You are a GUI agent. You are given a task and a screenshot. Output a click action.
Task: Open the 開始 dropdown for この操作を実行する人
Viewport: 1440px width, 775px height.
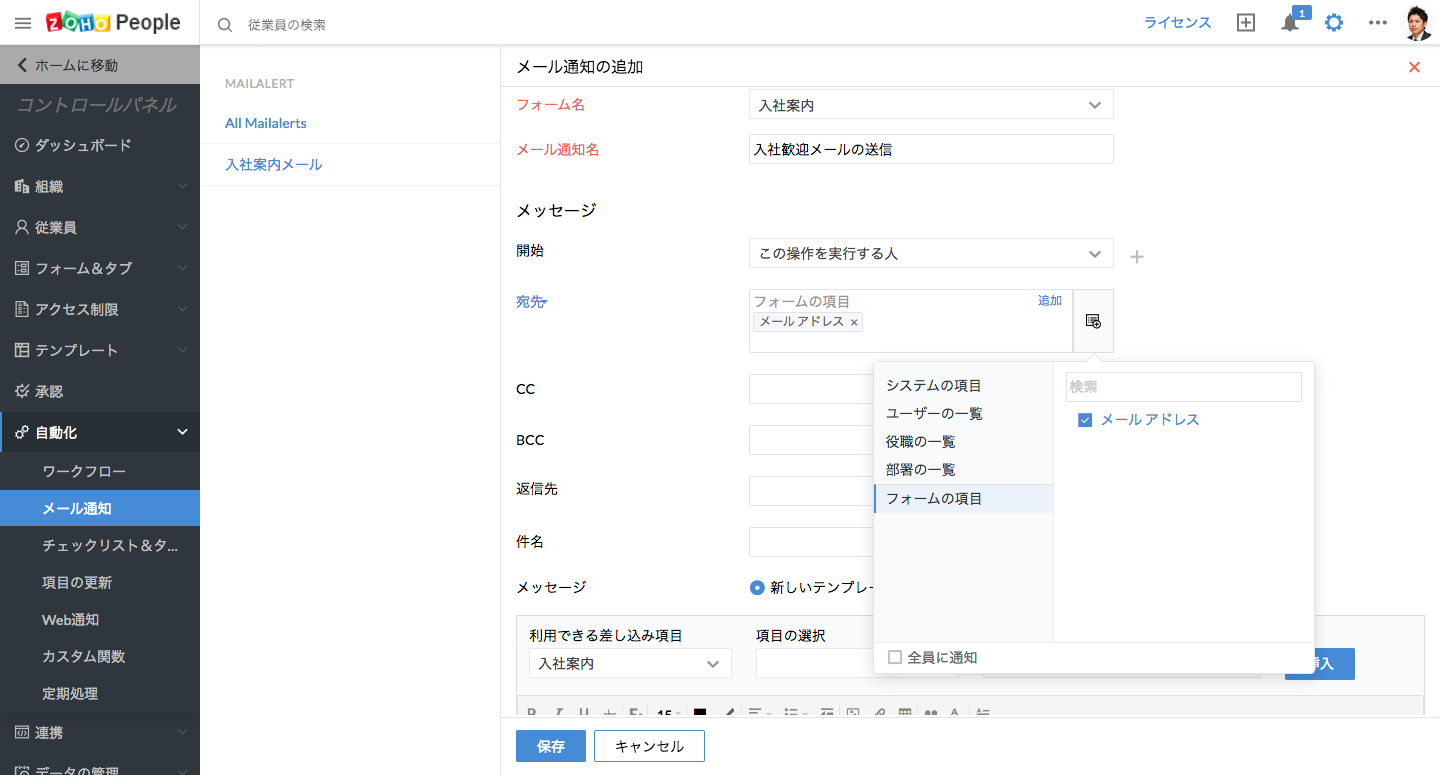click(x=930, y=254)
